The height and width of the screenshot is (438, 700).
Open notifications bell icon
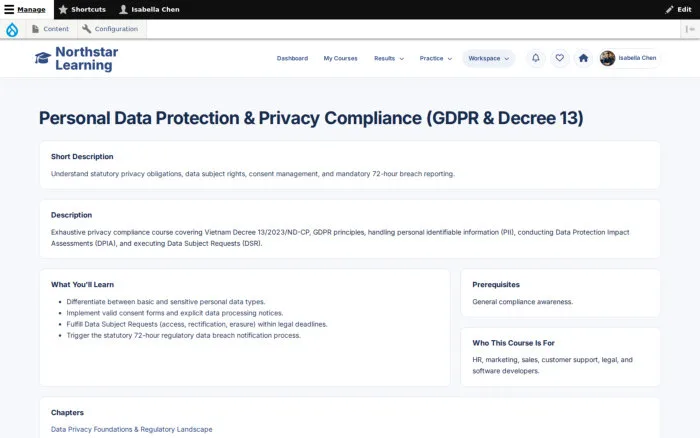pyautogui.click(x=536, y=58)
